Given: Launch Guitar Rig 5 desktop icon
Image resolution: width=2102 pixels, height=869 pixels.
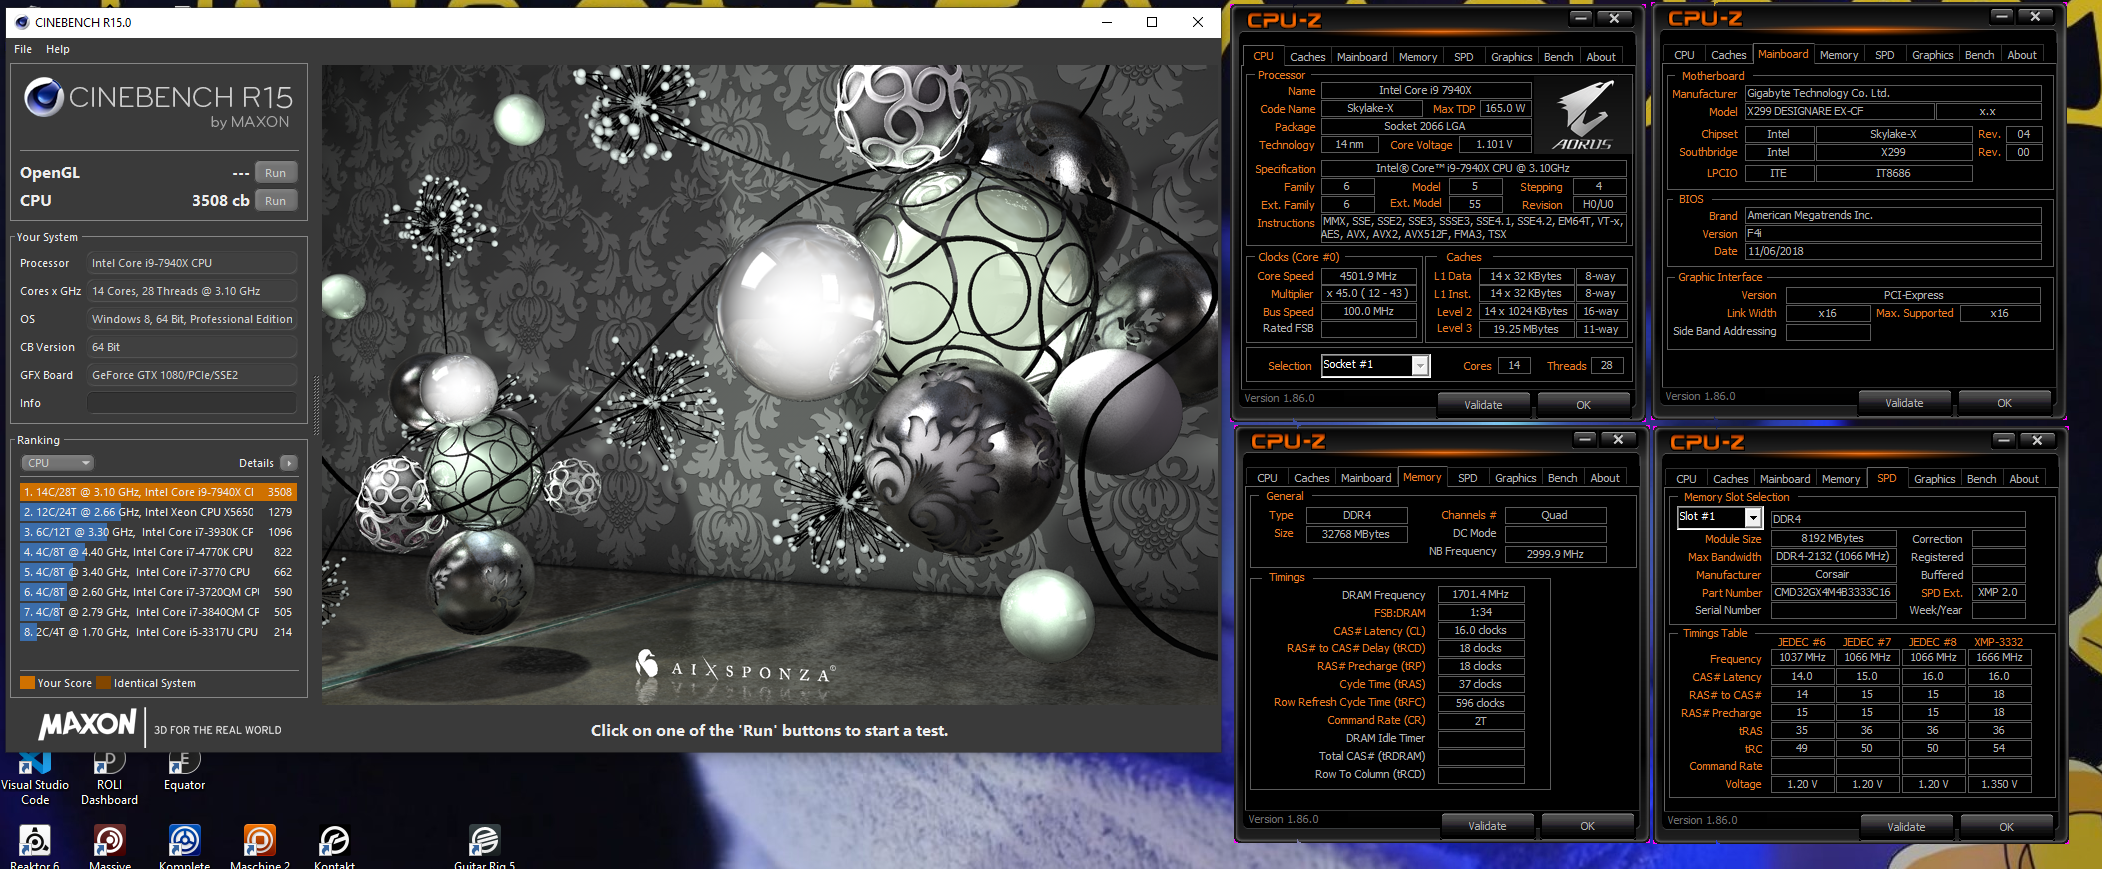Looking at the screenshot, I should click(484, 846).
